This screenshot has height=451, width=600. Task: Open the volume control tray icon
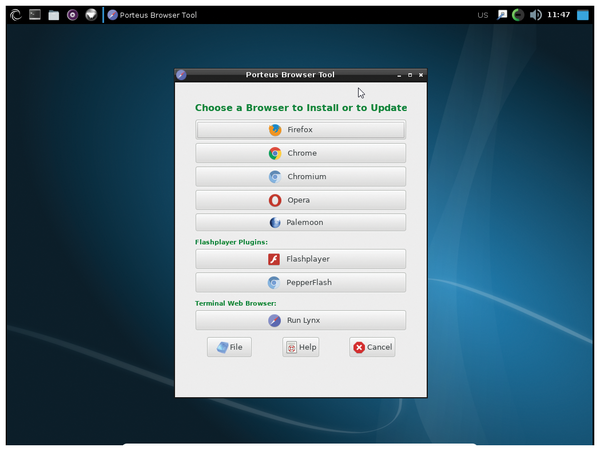point(536,15)
